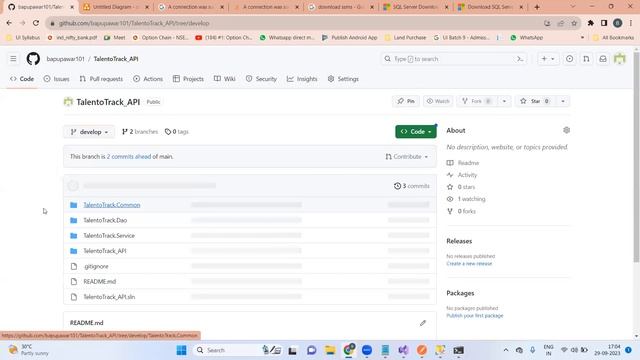Open the Issues inbox icon in header
Image resolution: width=640 pixels, height=360 pixels.
click(569, 59)
